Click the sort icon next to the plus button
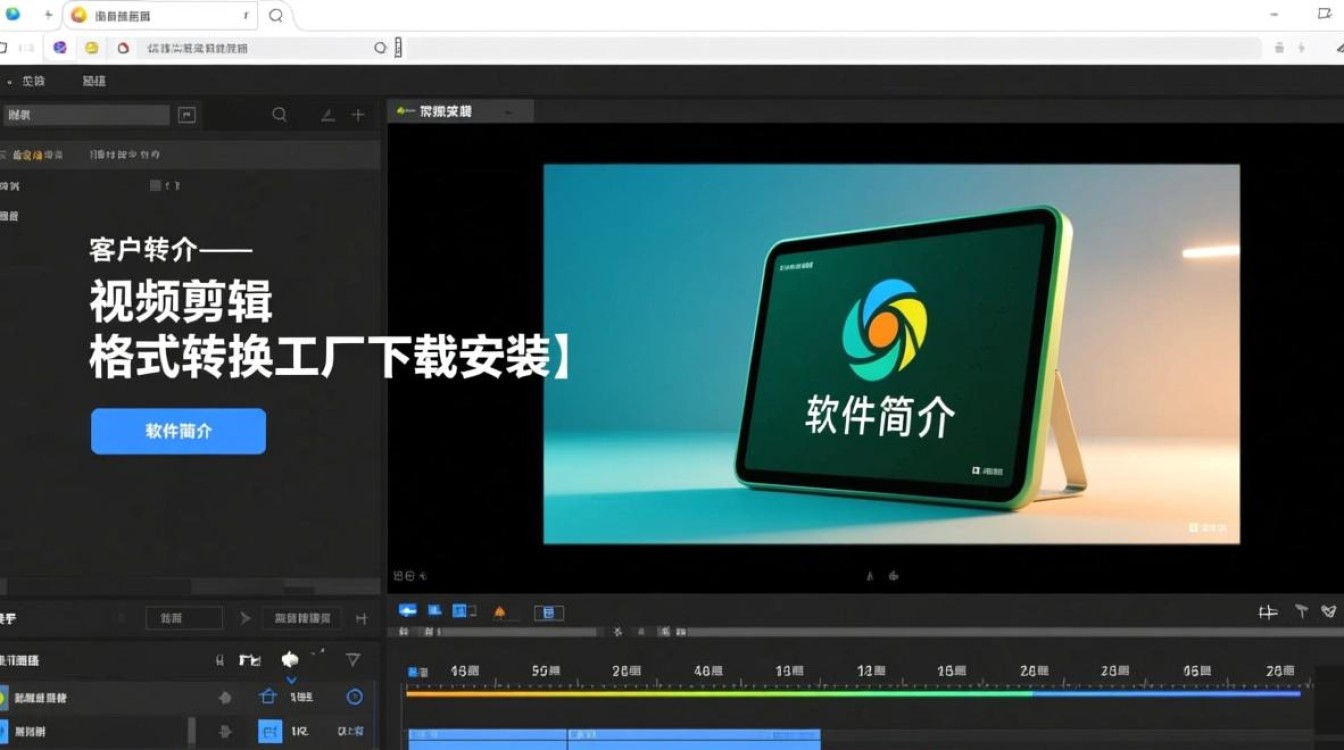The image size is (1344, 750). pyautogui.click(x=327, y=114)
